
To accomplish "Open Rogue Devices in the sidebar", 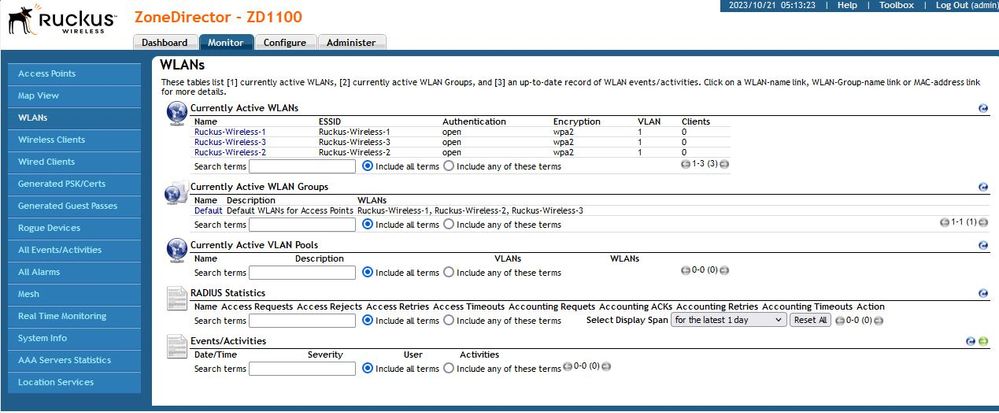I will tap(49, 228).
